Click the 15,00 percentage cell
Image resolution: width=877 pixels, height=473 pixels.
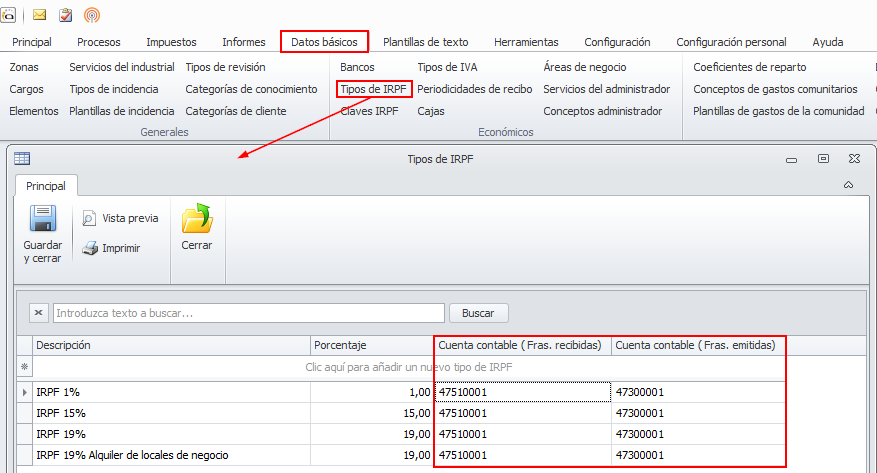[372, 413]
